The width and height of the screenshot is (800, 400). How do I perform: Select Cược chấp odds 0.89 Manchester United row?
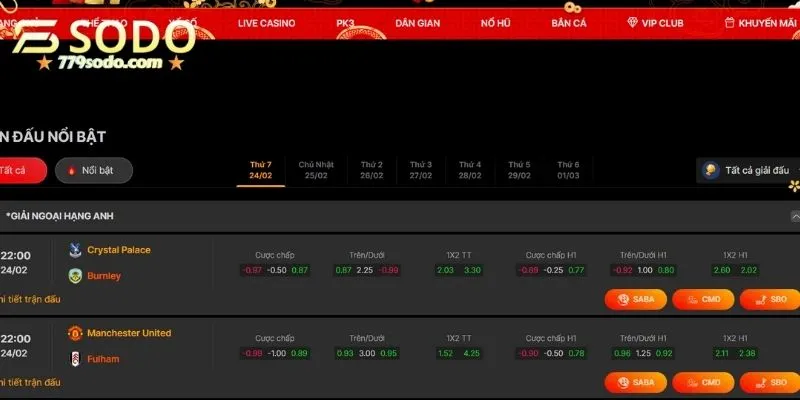coord(299,354)
